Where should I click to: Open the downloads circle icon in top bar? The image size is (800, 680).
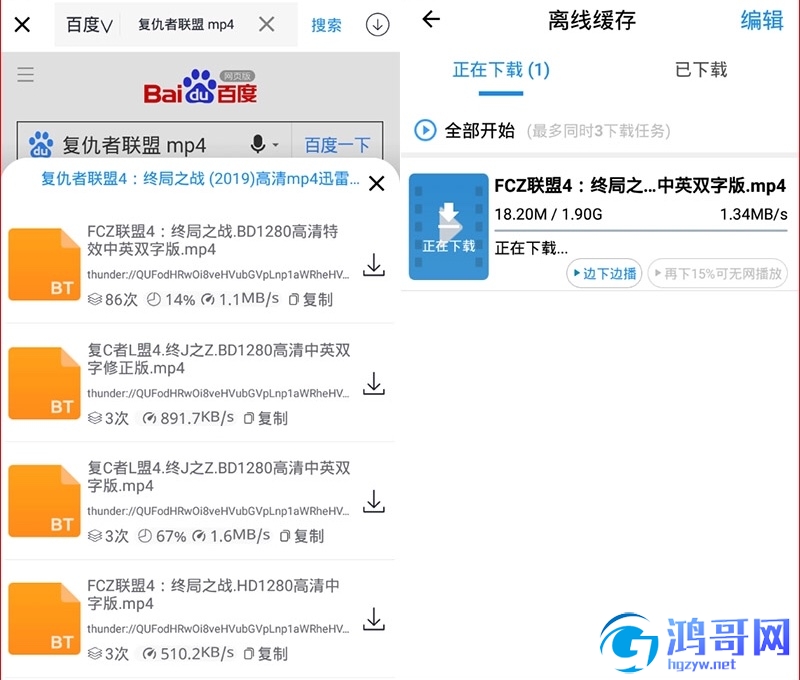pyautogui.click(x=378, y=24)
